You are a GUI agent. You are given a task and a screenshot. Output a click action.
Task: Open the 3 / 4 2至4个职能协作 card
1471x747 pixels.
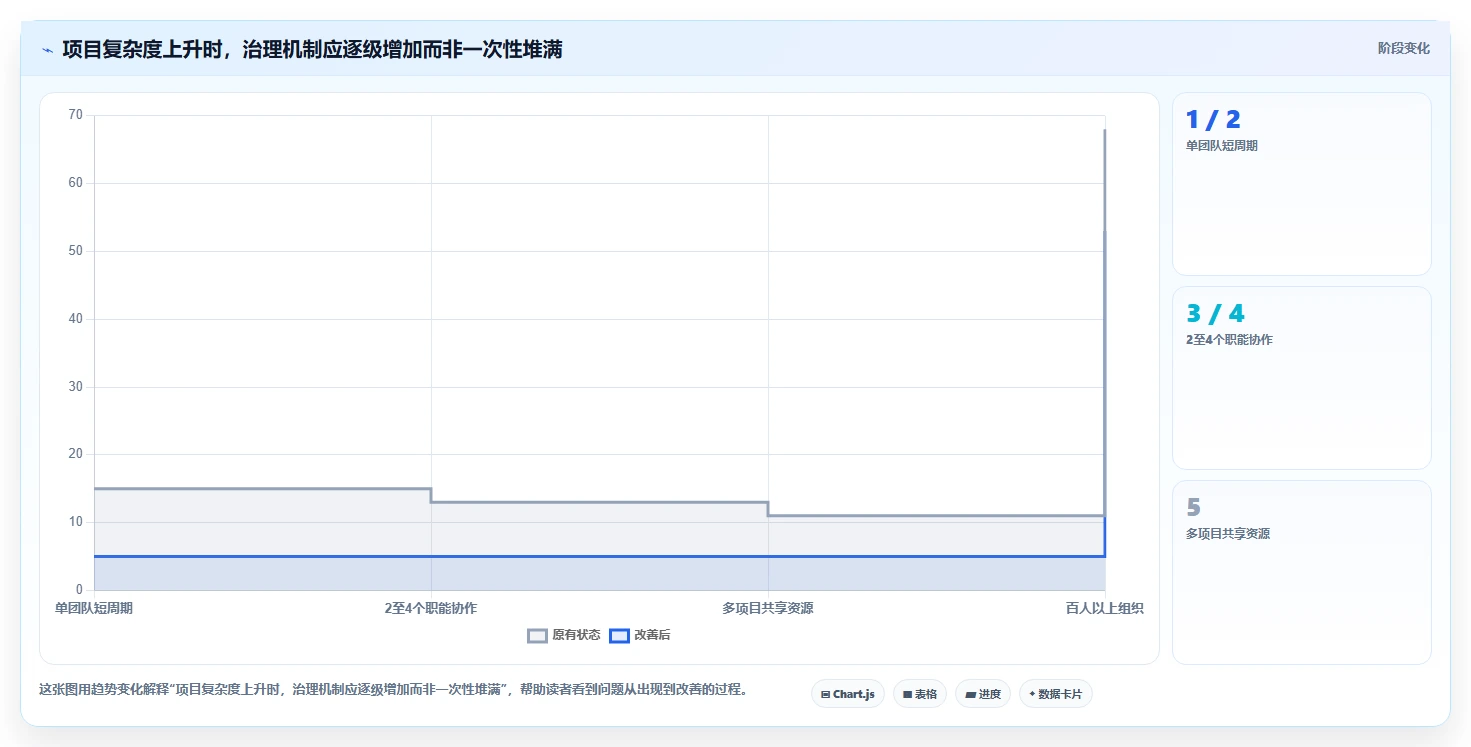1301,378
